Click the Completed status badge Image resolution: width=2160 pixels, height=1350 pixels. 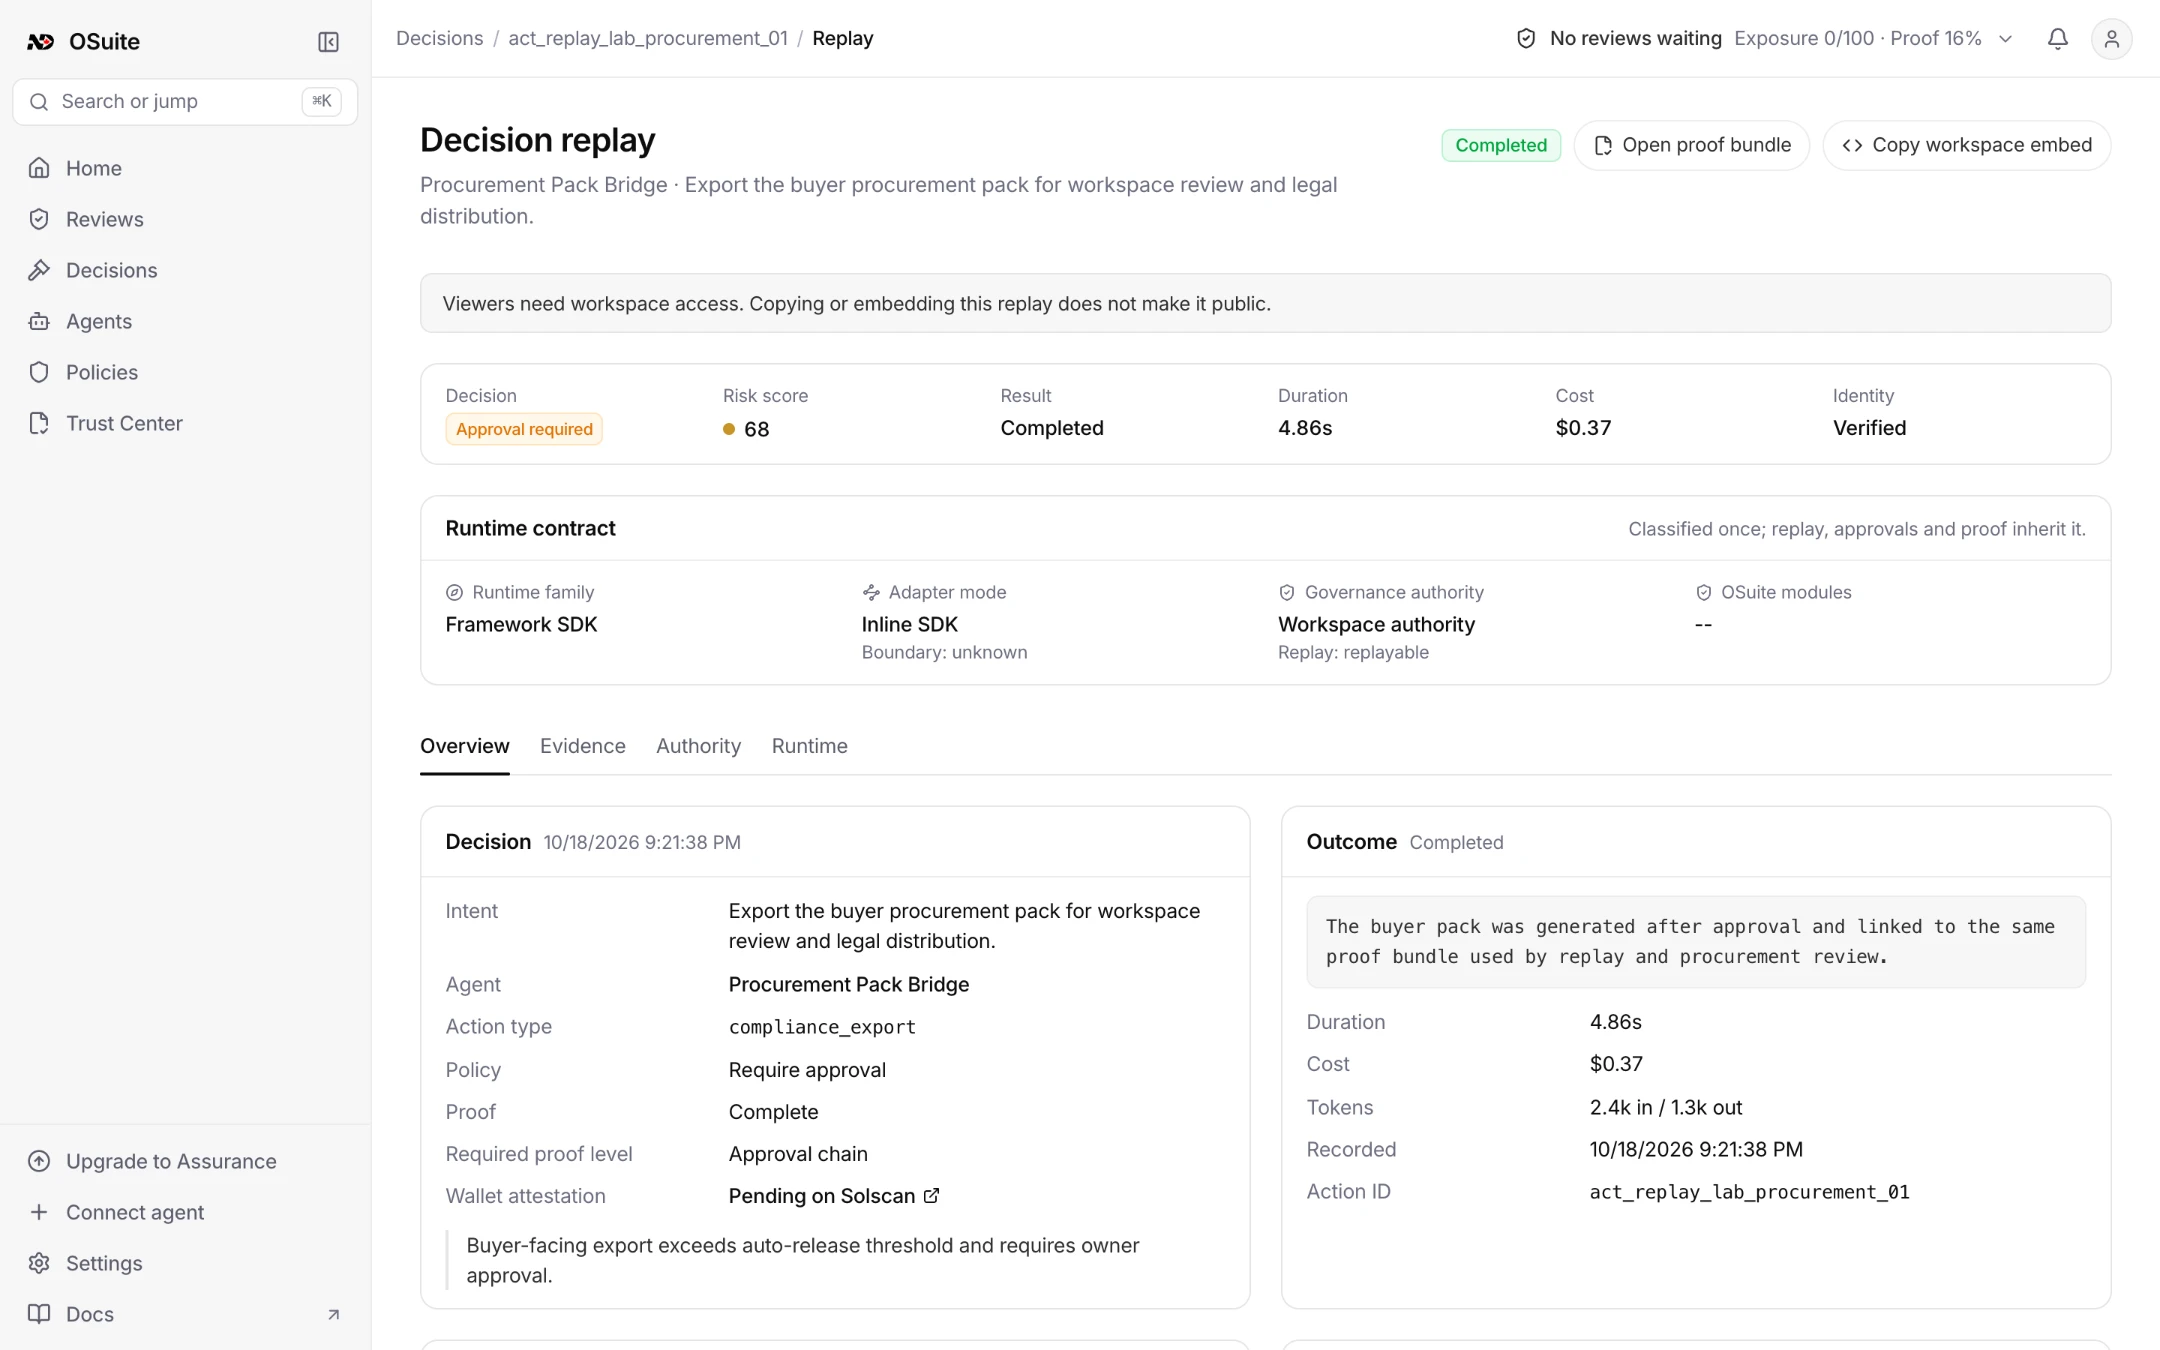pyautogui.click(x=1500, y=145)
